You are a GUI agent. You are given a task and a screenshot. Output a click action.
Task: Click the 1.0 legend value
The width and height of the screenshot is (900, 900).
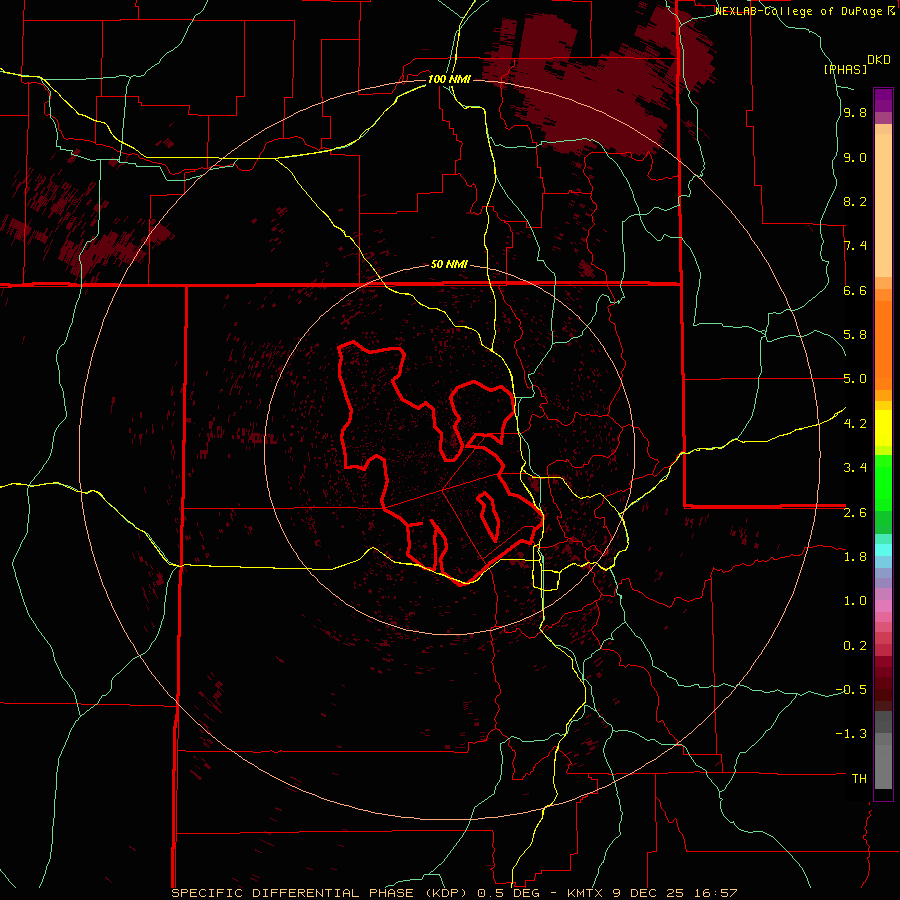[855, 600]
